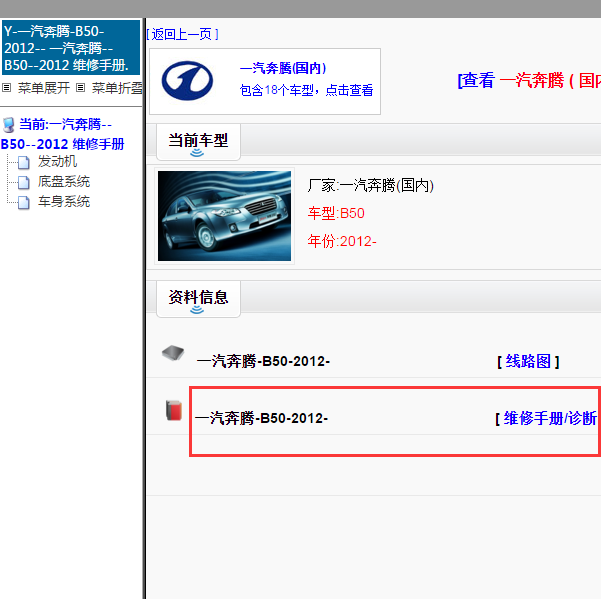Viewport: 601px width, 599px height.
Task: Click the 菜单折叠 square icon
Action: [x=80, y=88]
